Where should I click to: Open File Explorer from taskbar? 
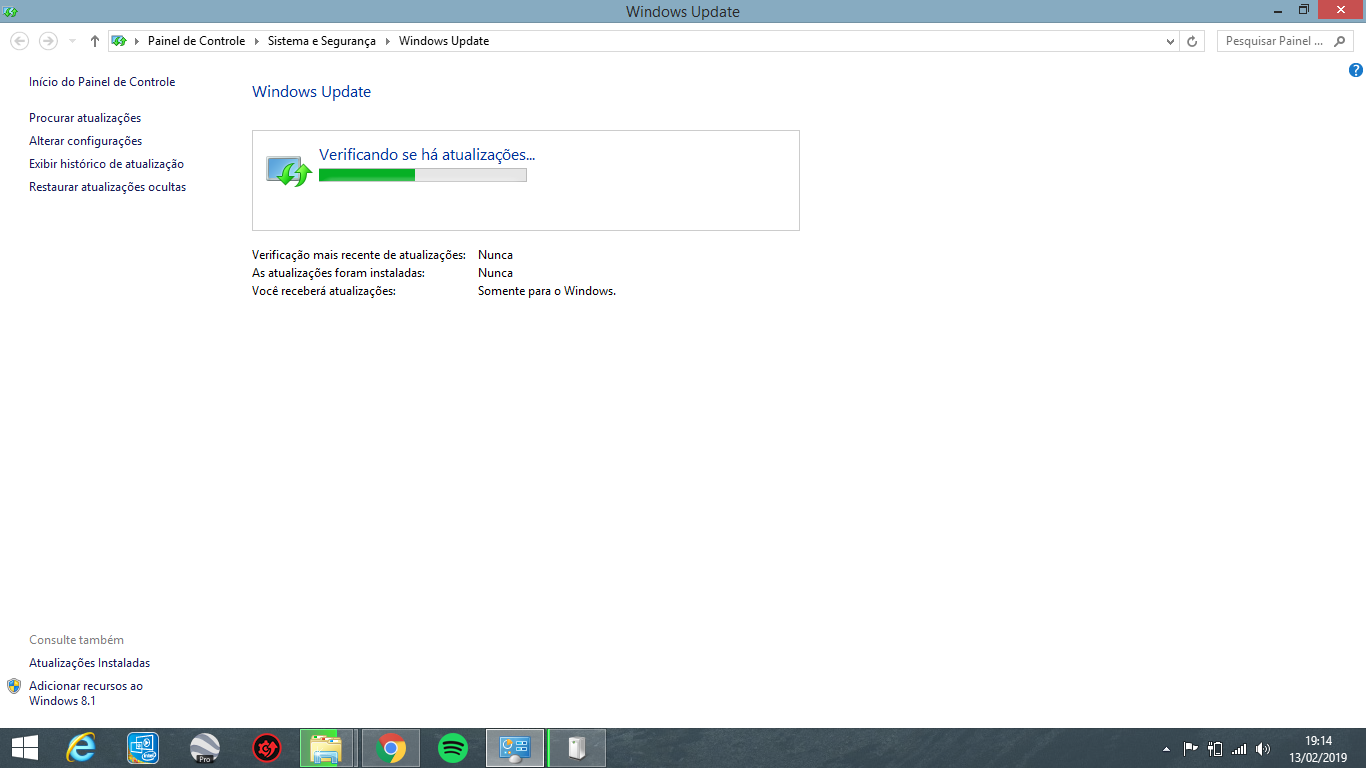pyautogui.click(x=327, y=748)
